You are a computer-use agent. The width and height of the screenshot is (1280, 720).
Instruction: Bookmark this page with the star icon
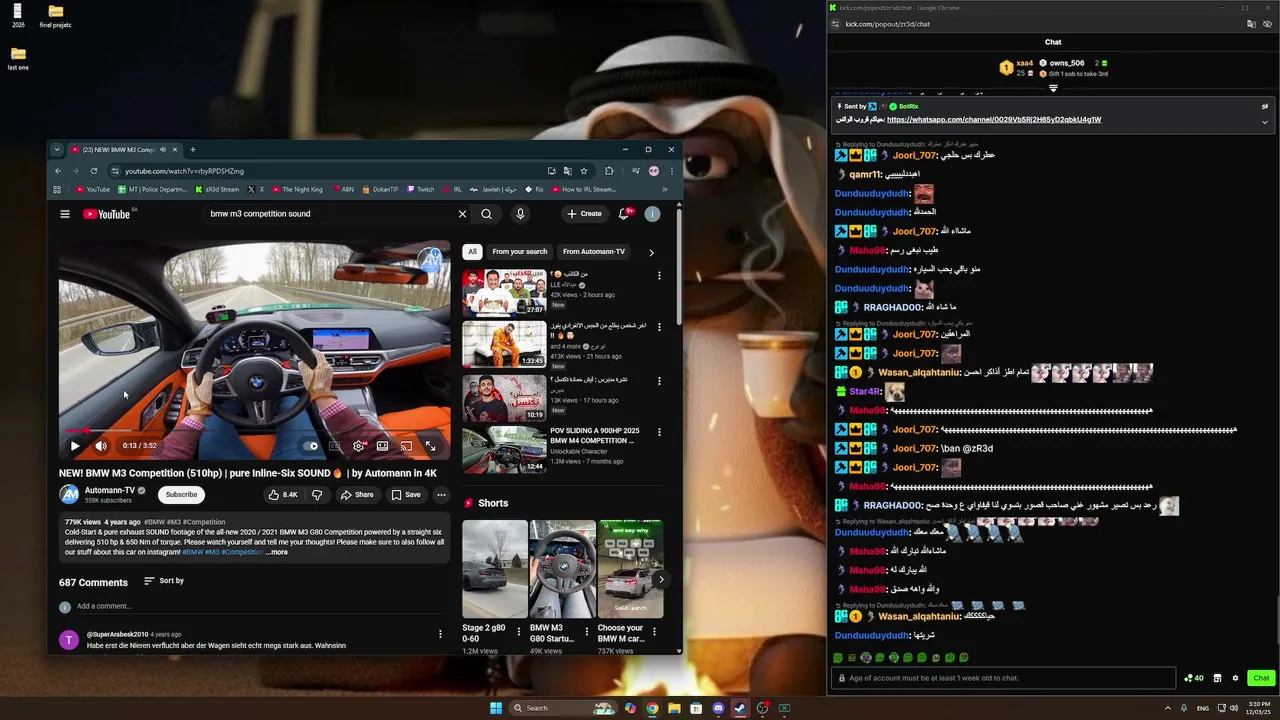[584, 171]
